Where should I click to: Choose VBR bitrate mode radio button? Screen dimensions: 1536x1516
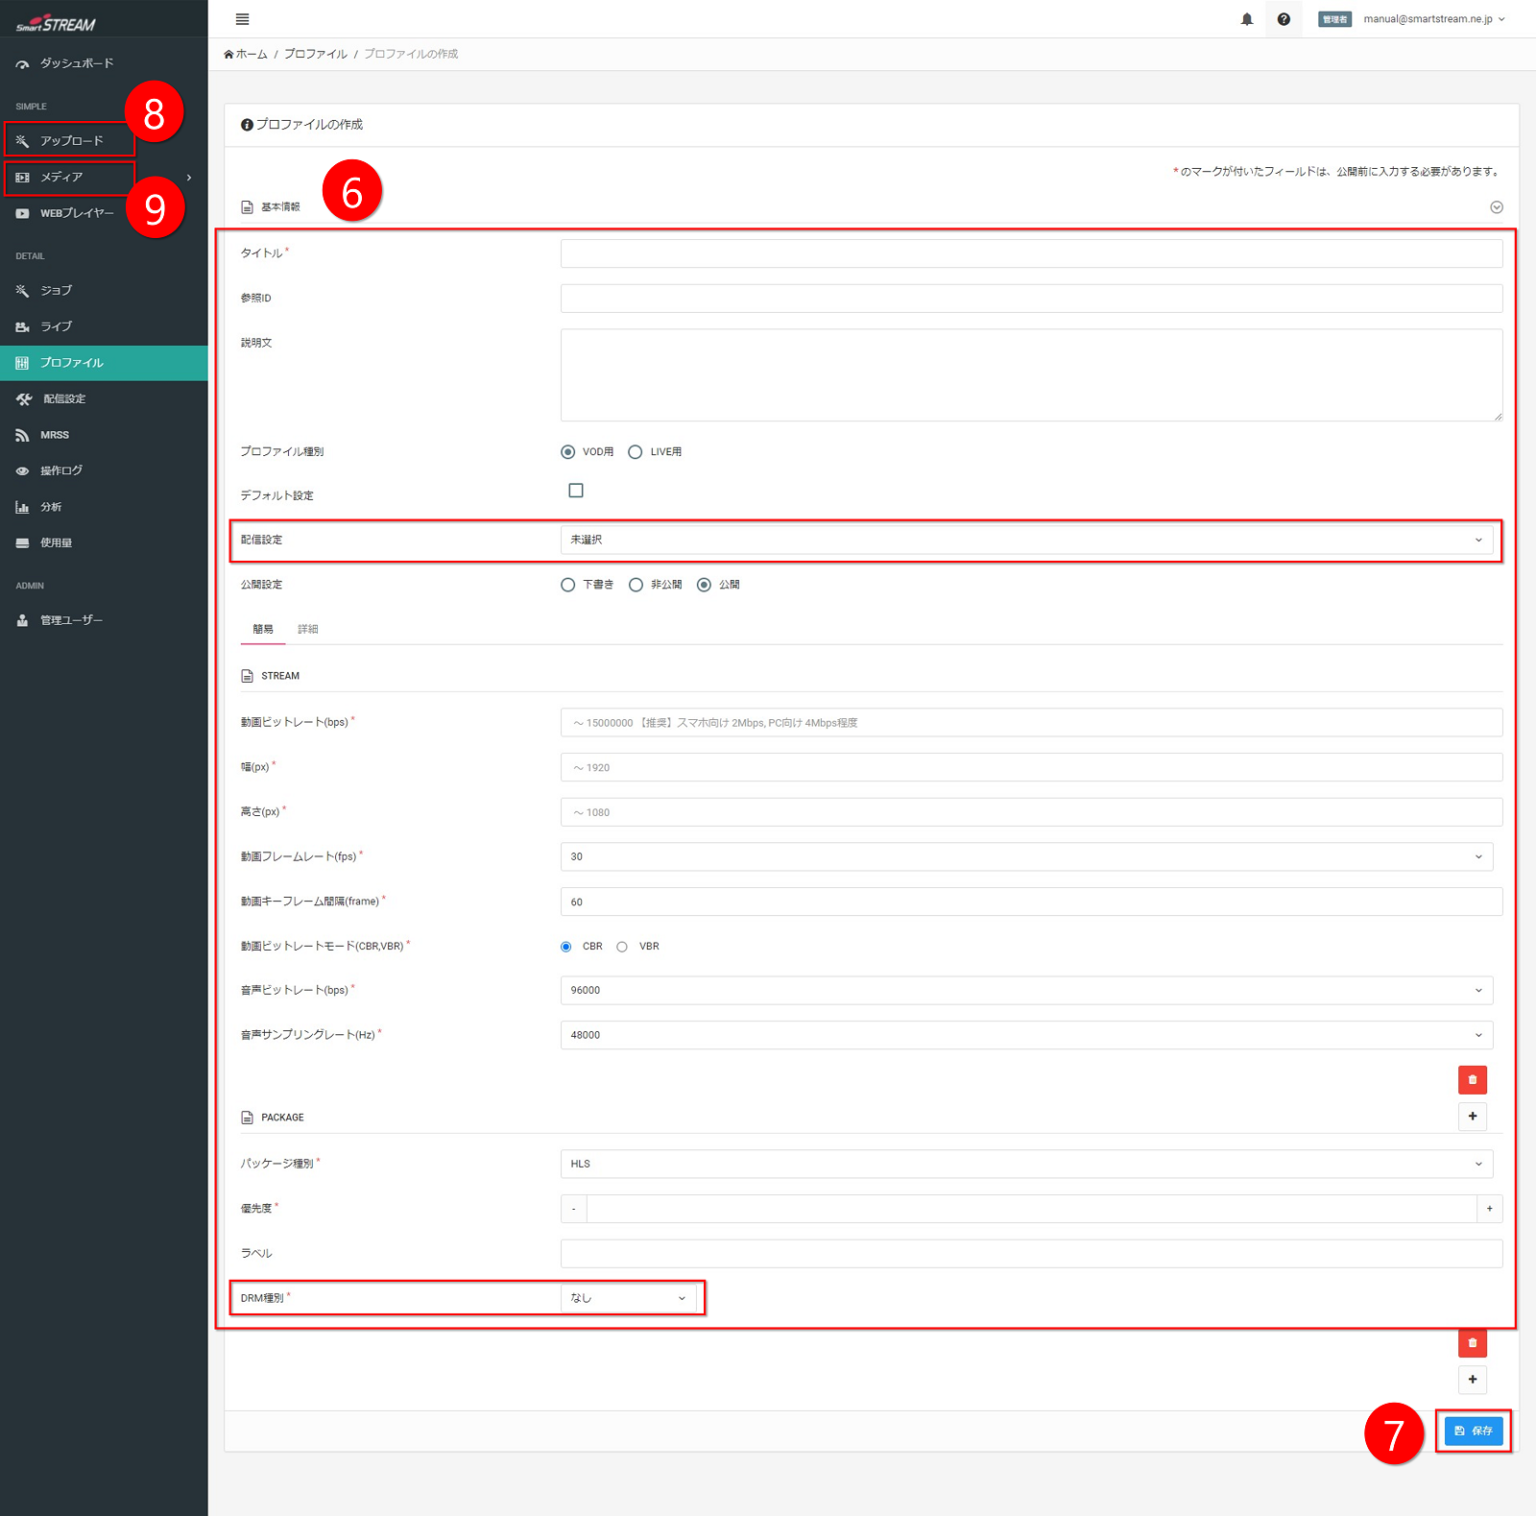point(622,947)
